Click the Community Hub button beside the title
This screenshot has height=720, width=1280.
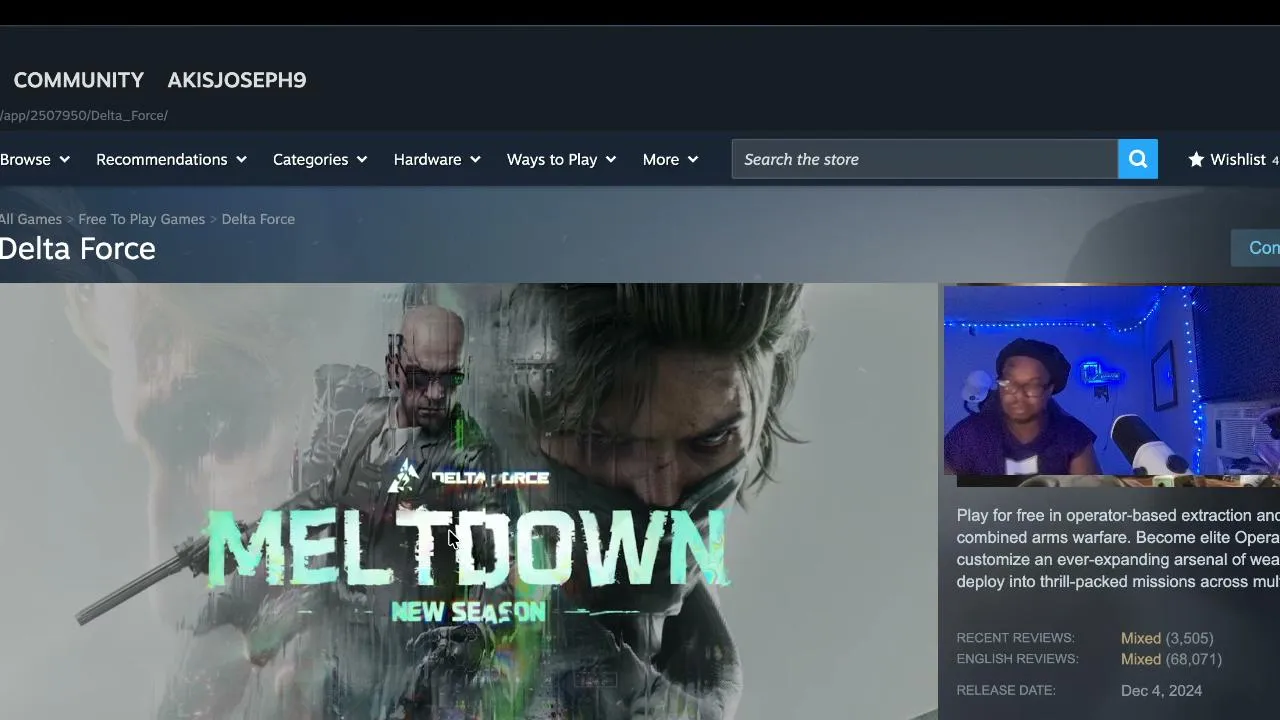tap(1256, 248)
